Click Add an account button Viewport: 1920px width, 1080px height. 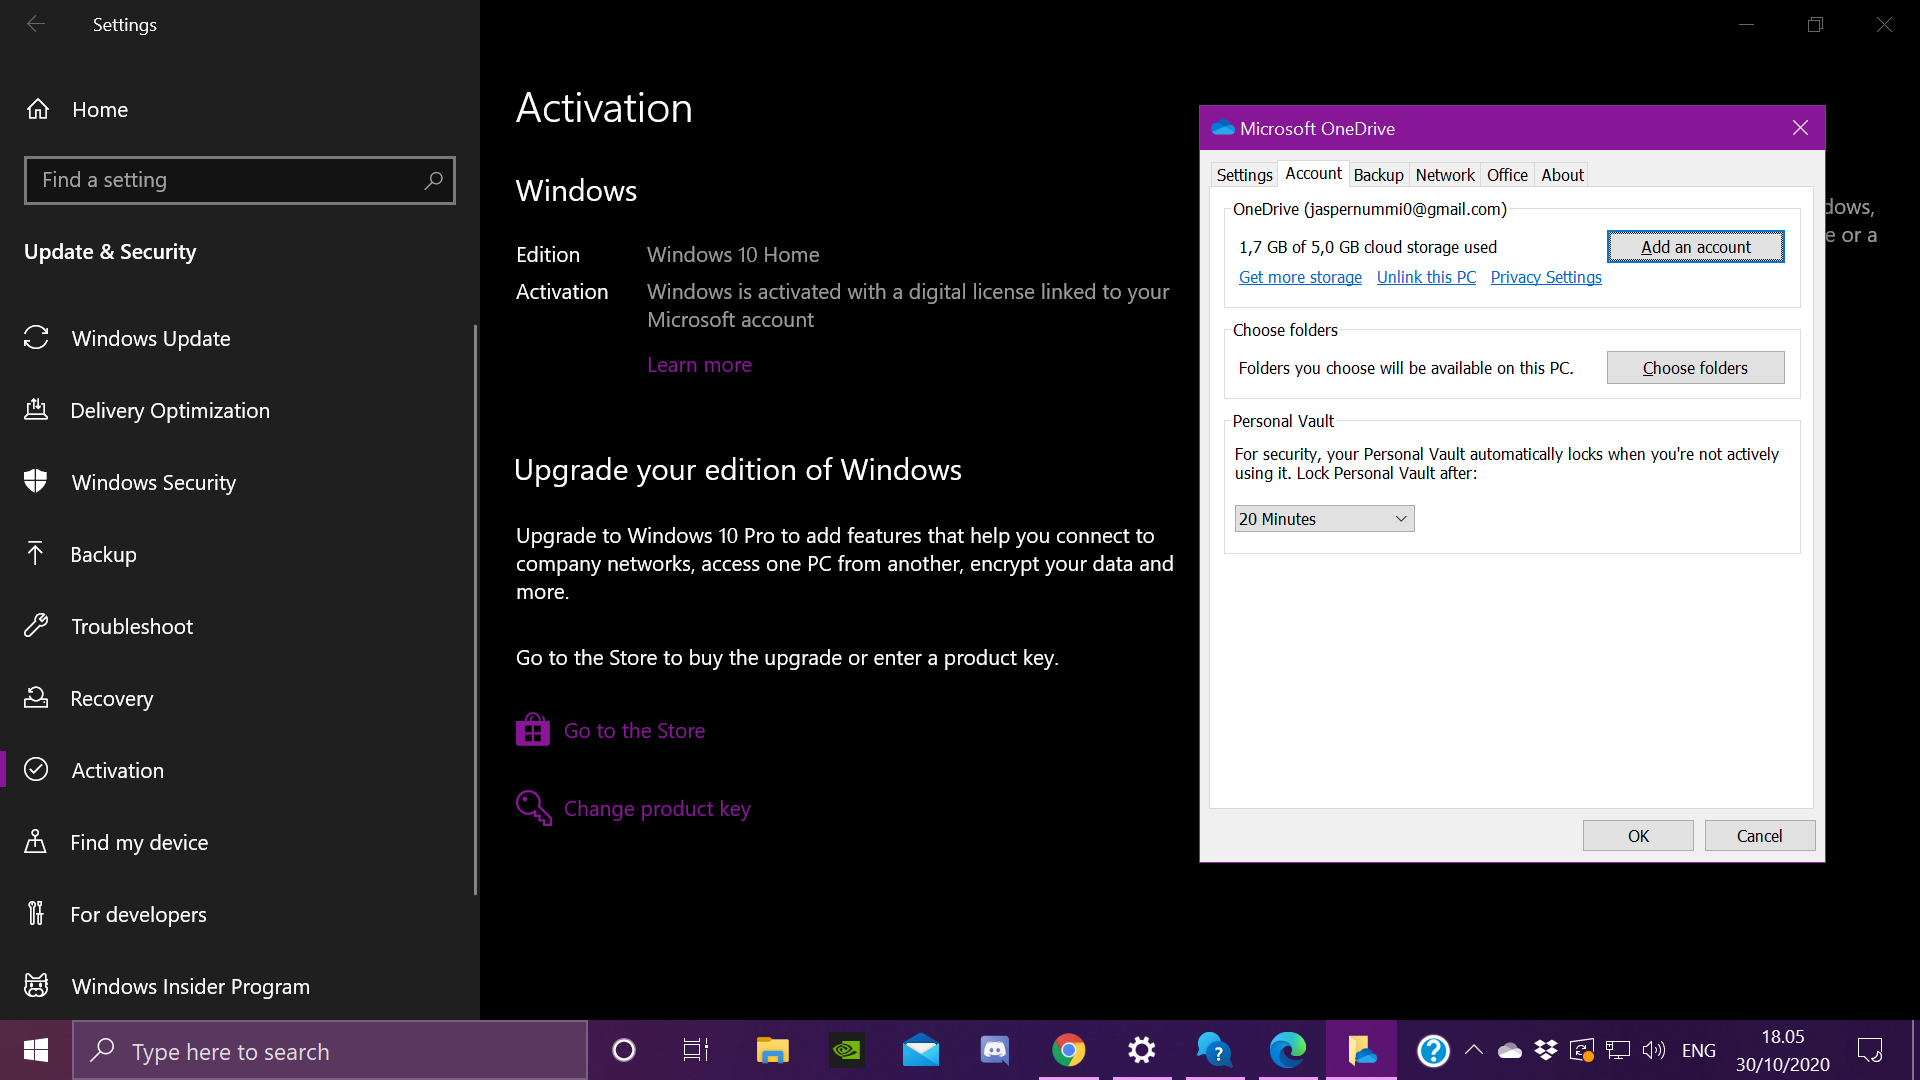pos(1695,247)
